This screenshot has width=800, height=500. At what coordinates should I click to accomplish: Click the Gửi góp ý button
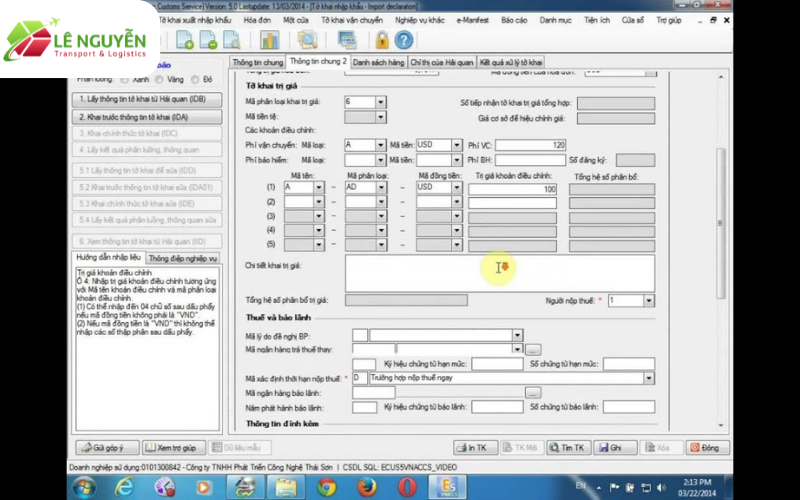click(108, 447)
